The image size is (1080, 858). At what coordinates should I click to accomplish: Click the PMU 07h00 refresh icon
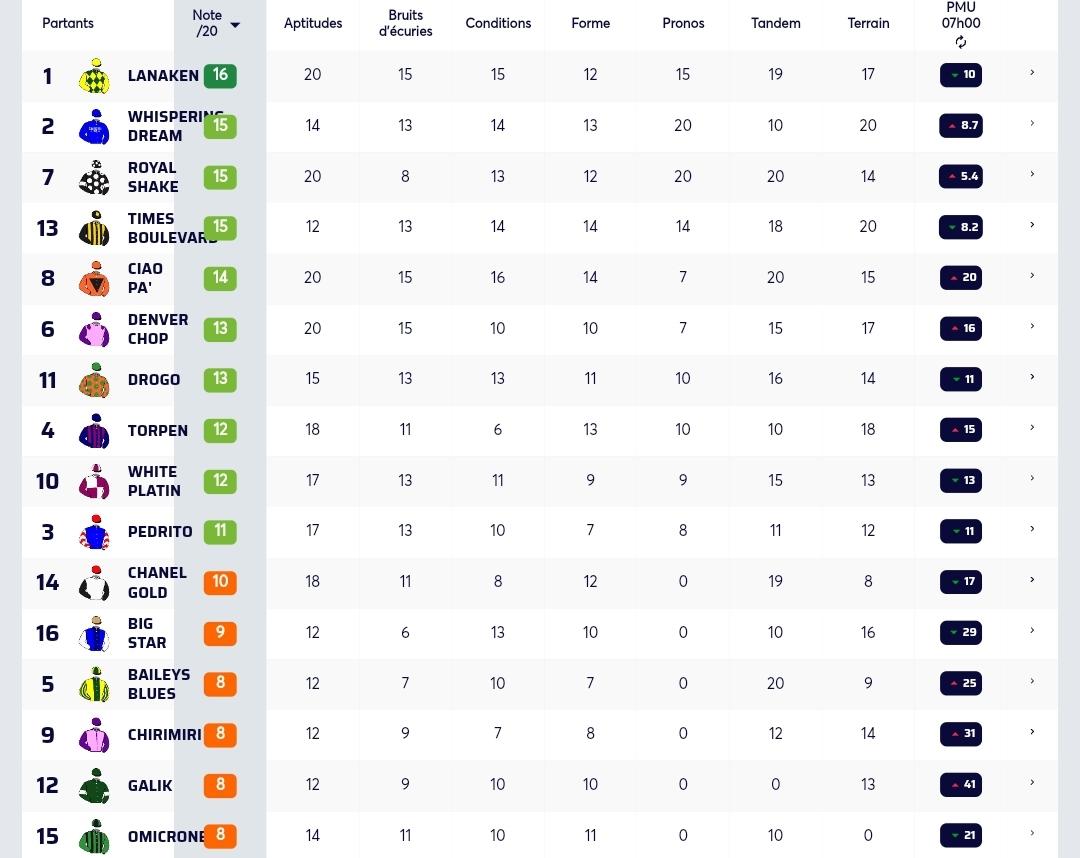point(961,43)
